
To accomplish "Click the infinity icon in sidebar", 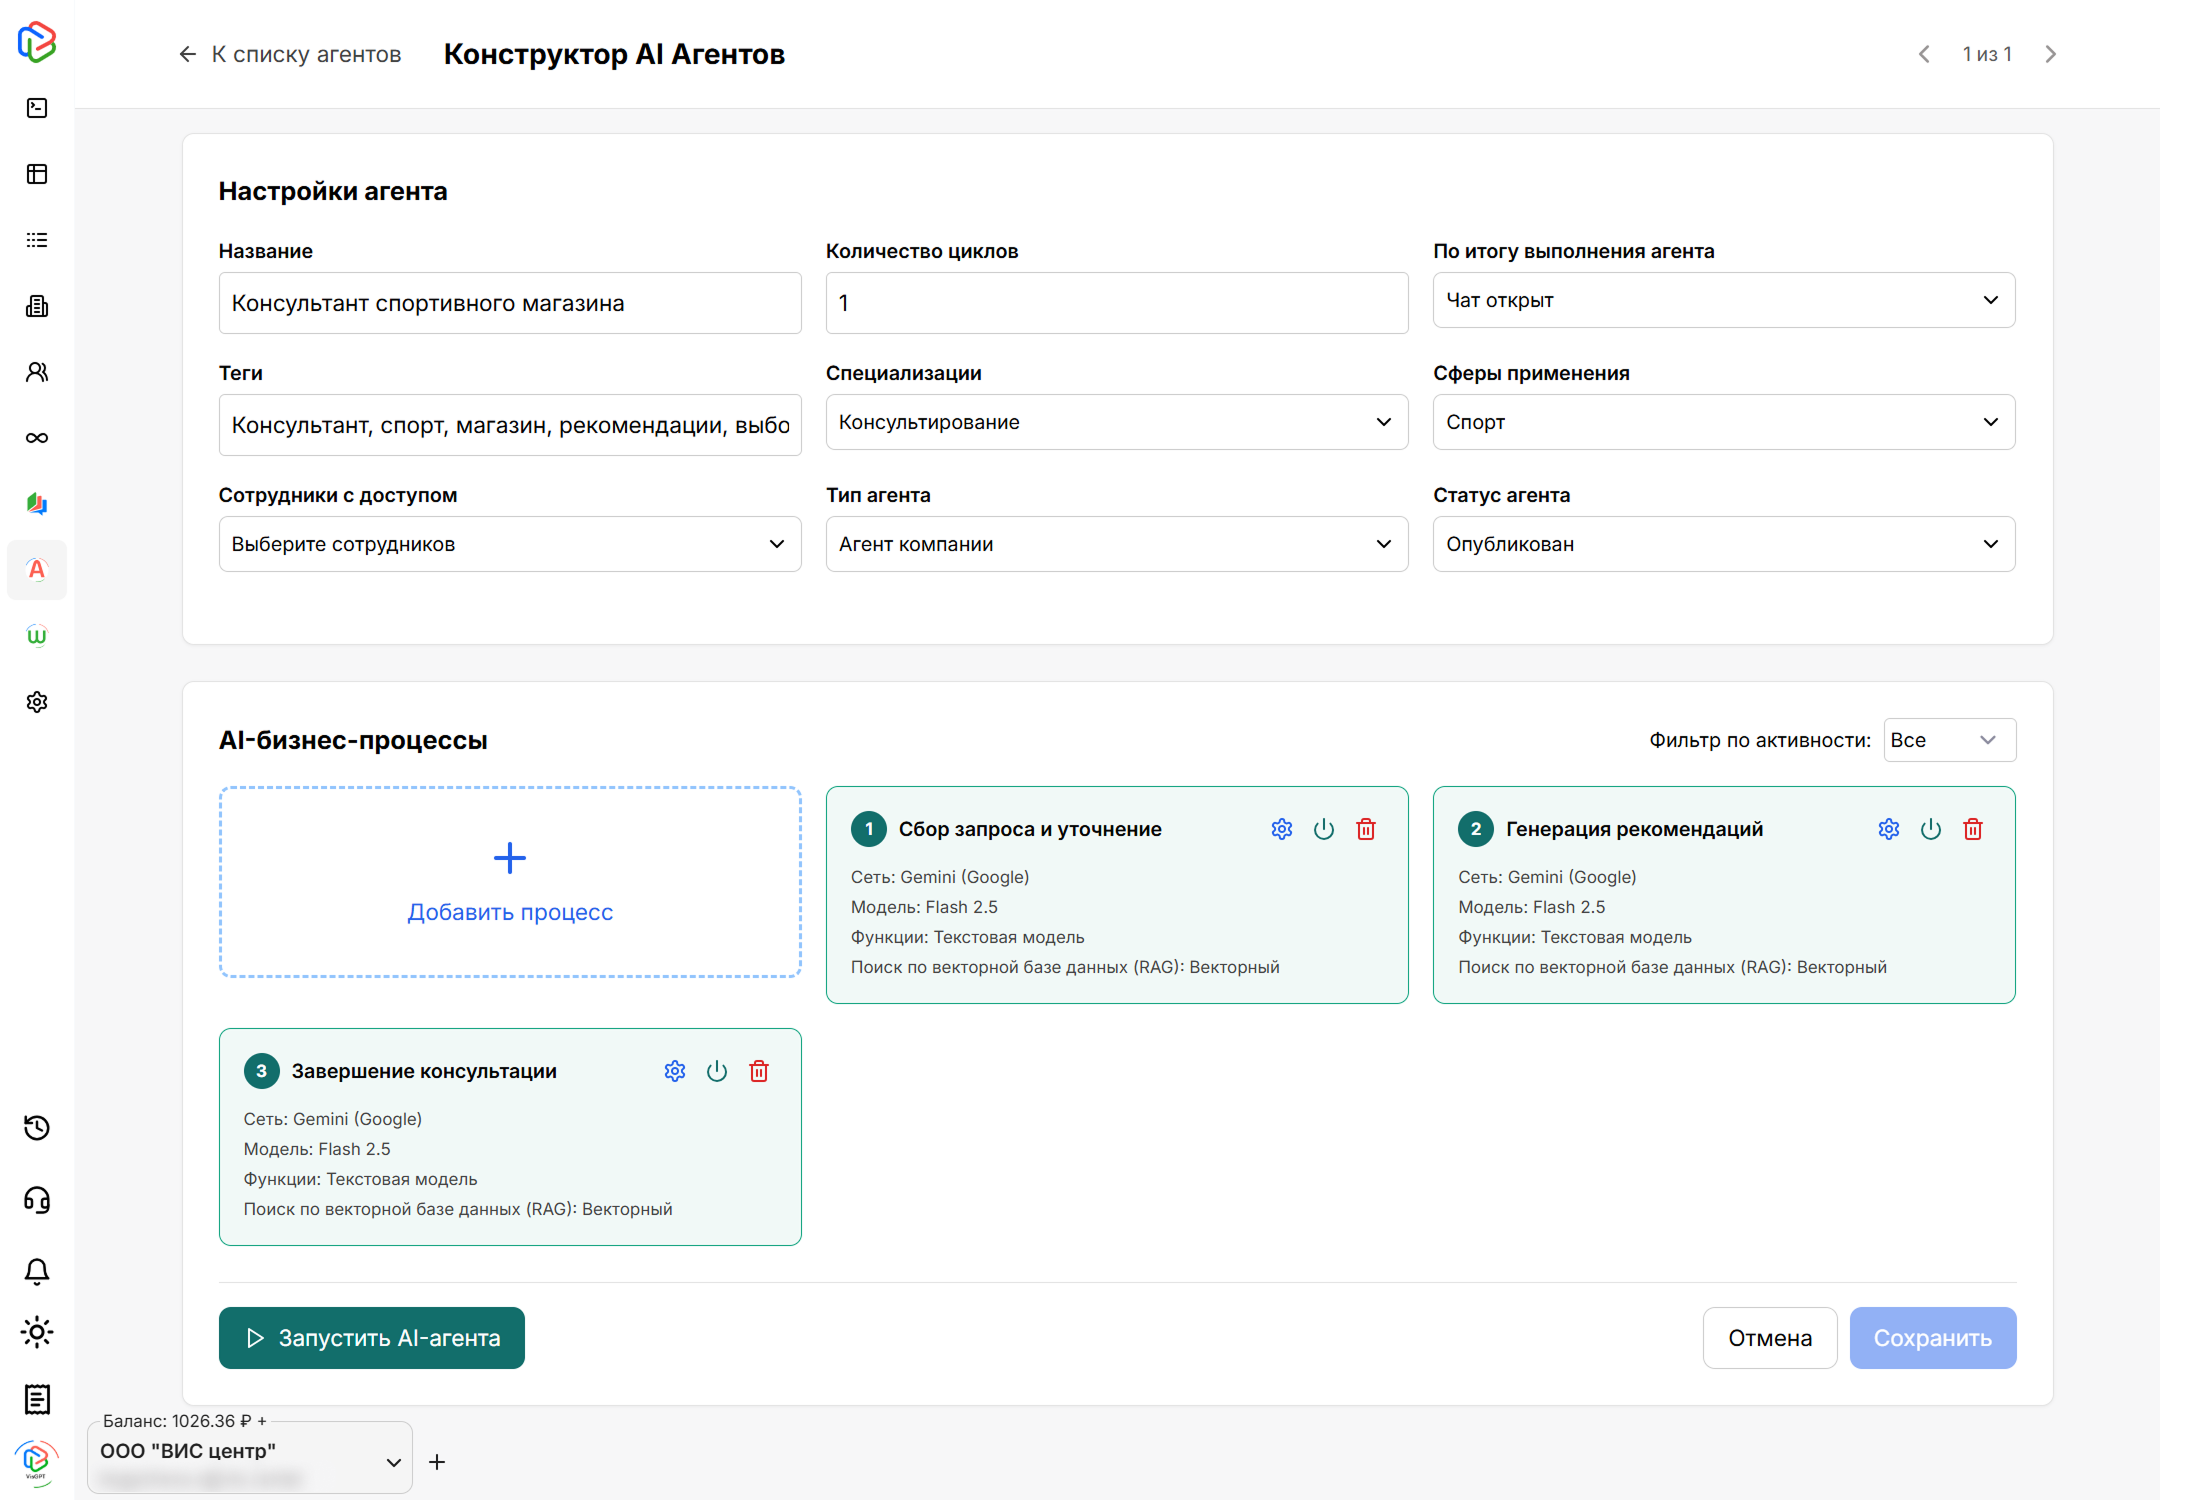I will [37, 438].
